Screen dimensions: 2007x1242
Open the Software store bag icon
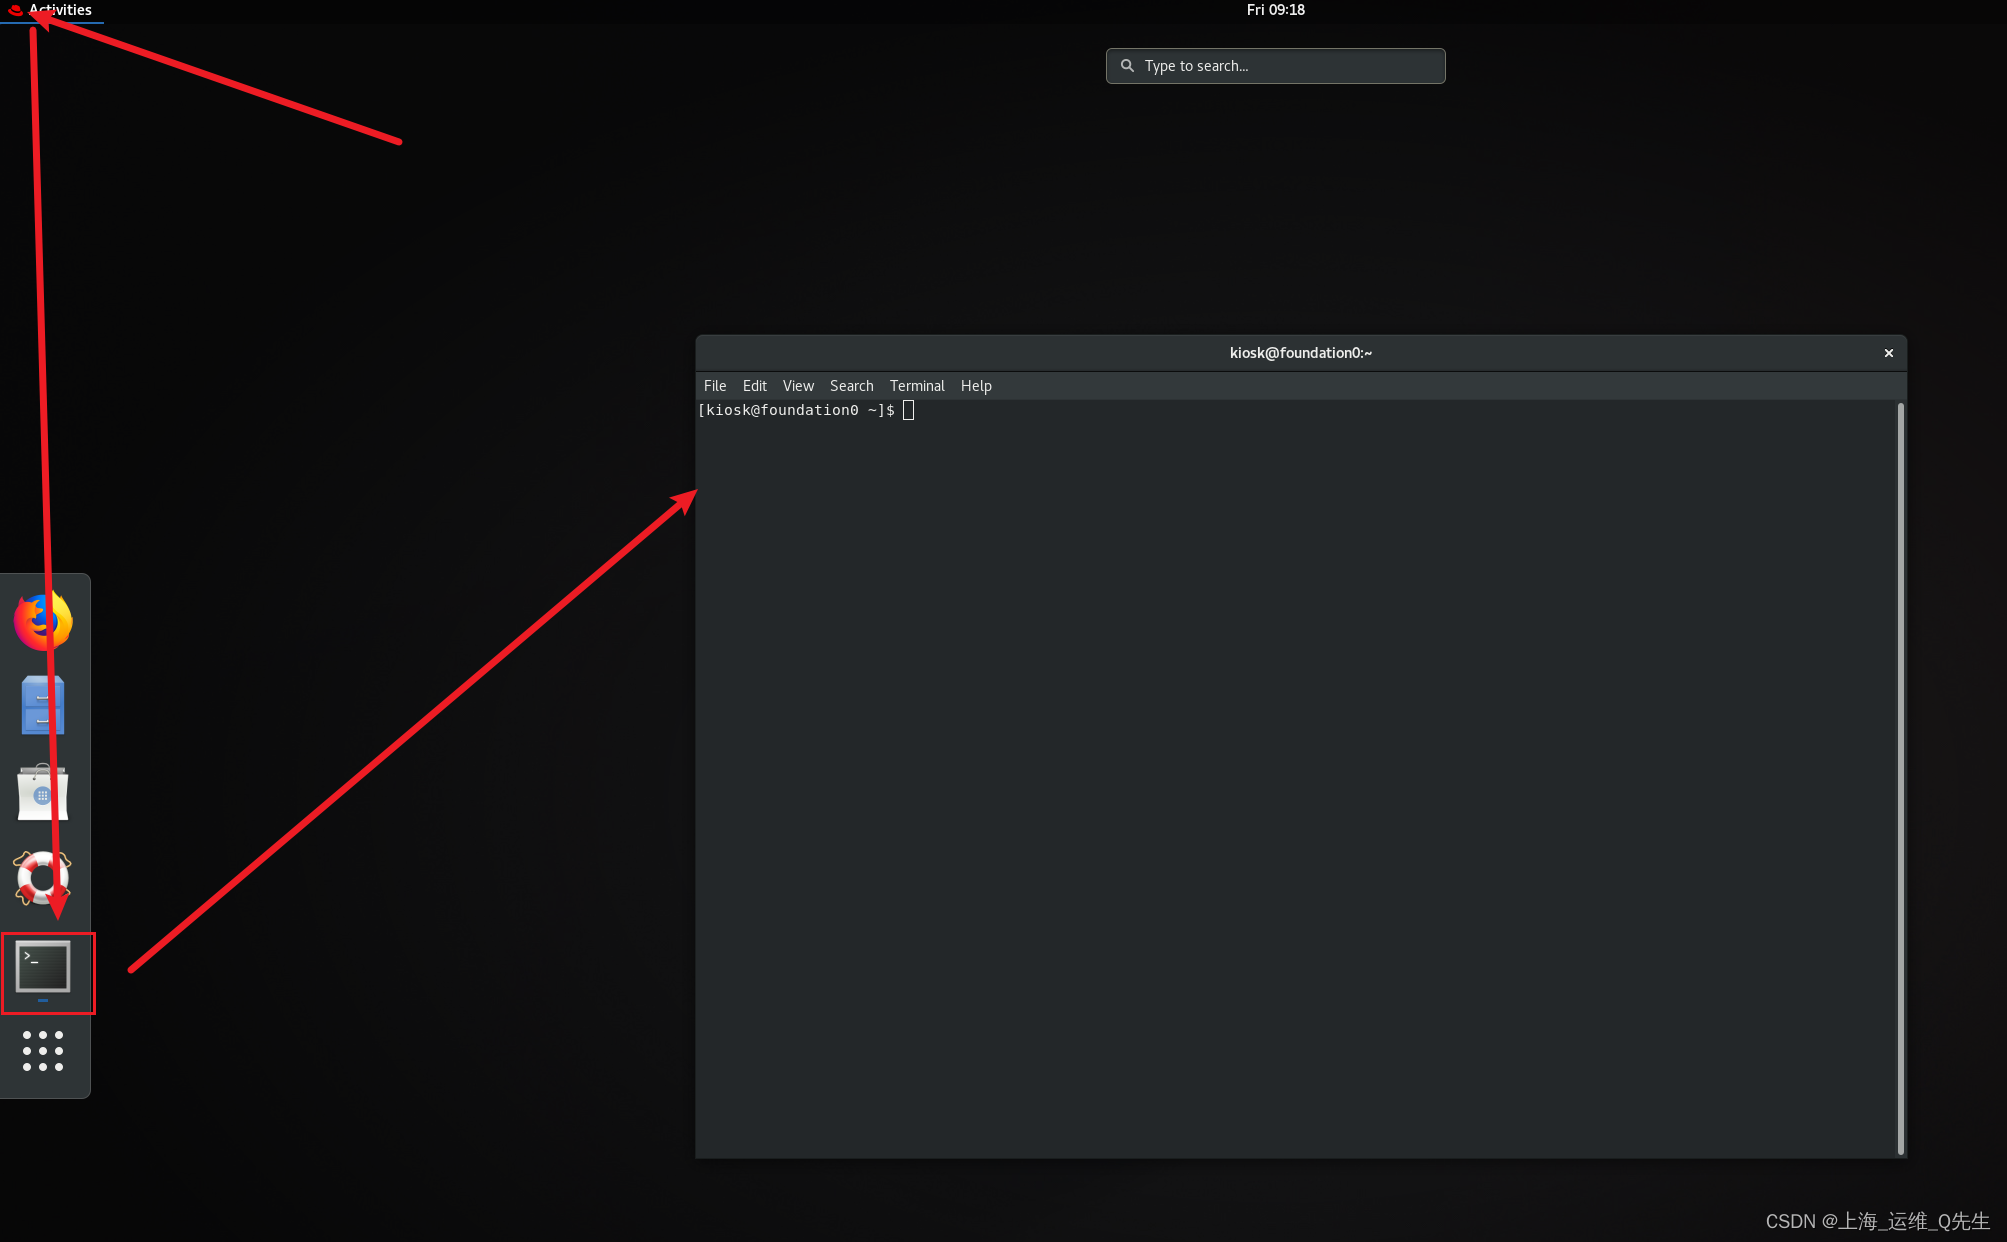[43, 793]
